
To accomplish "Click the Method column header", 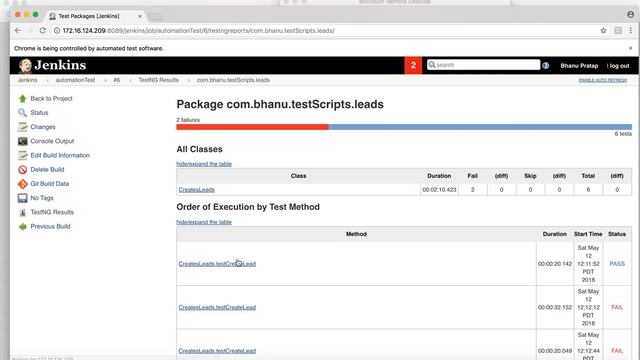I will pyautogui.click(x=356, y=234).
